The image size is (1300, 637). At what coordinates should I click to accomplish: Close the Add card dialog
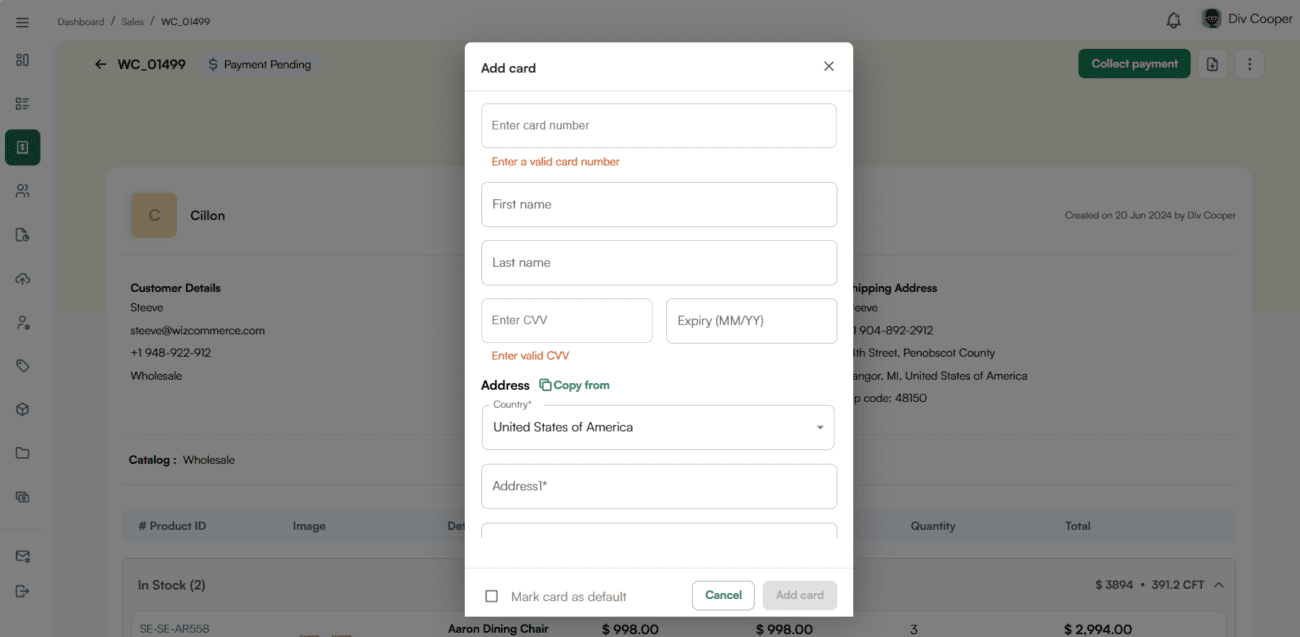(x=828, y=66)
